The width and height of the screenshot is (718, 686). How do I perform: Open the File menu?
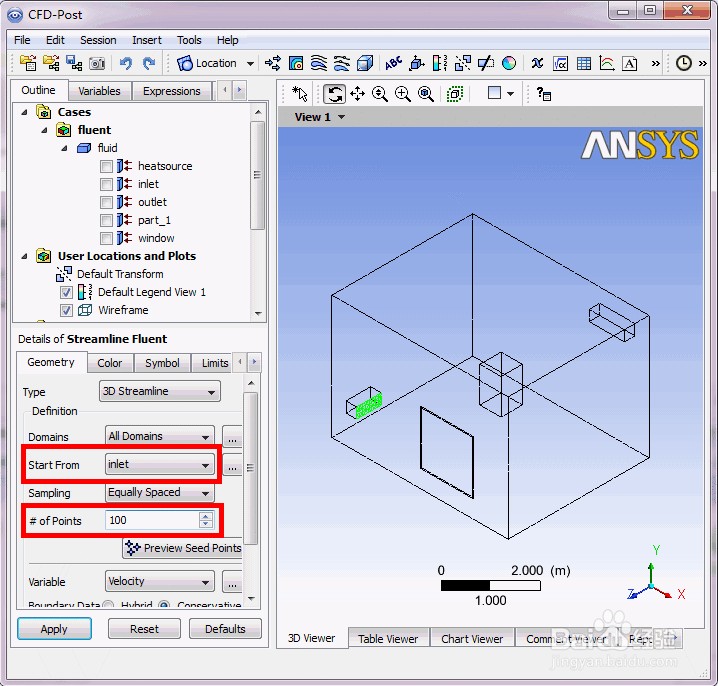point(22,40)
